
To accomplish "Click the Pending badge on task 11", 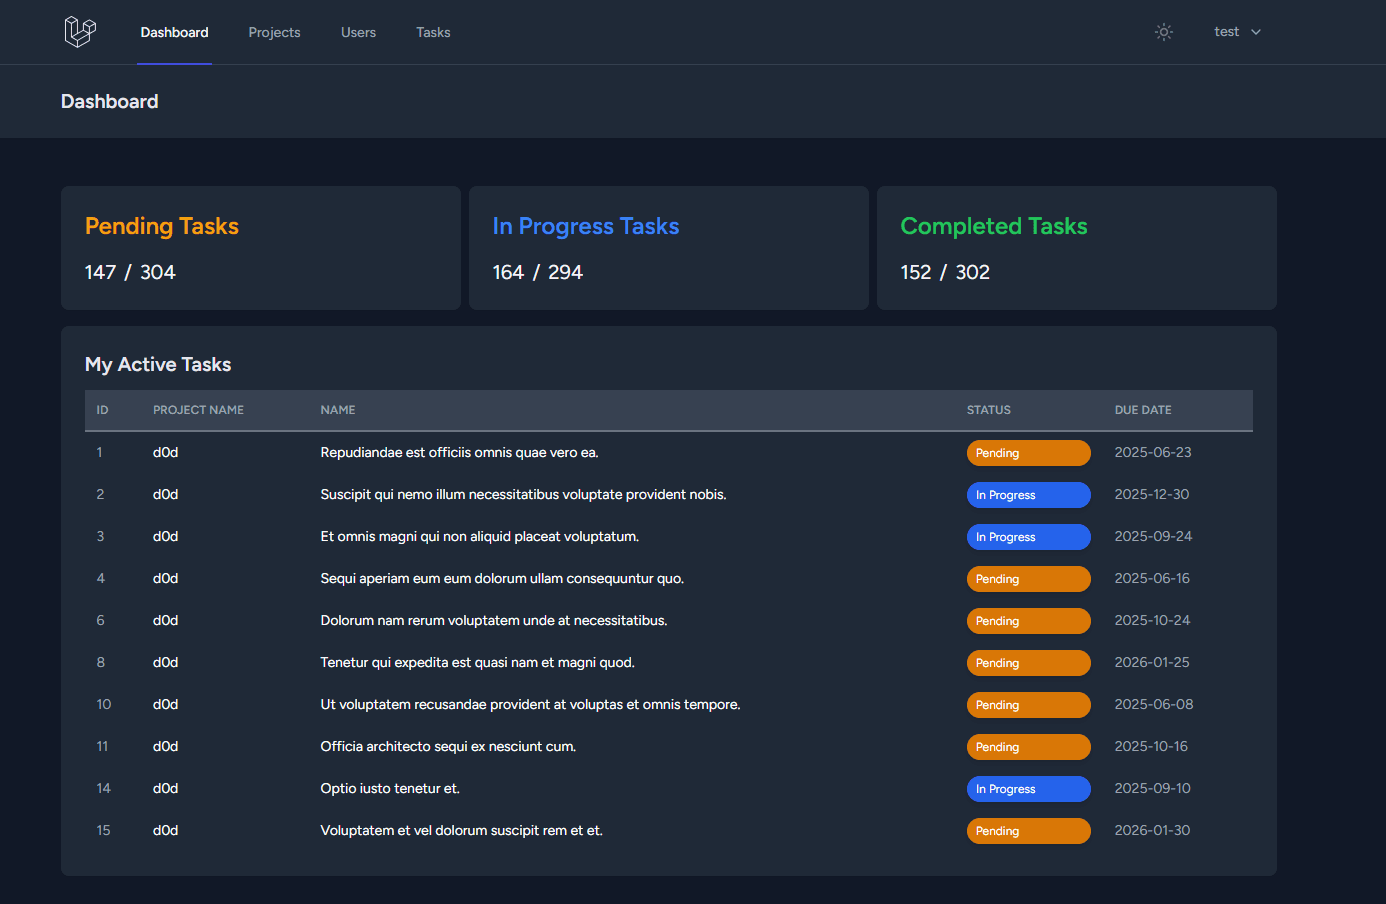I will tap(1028, 746).
